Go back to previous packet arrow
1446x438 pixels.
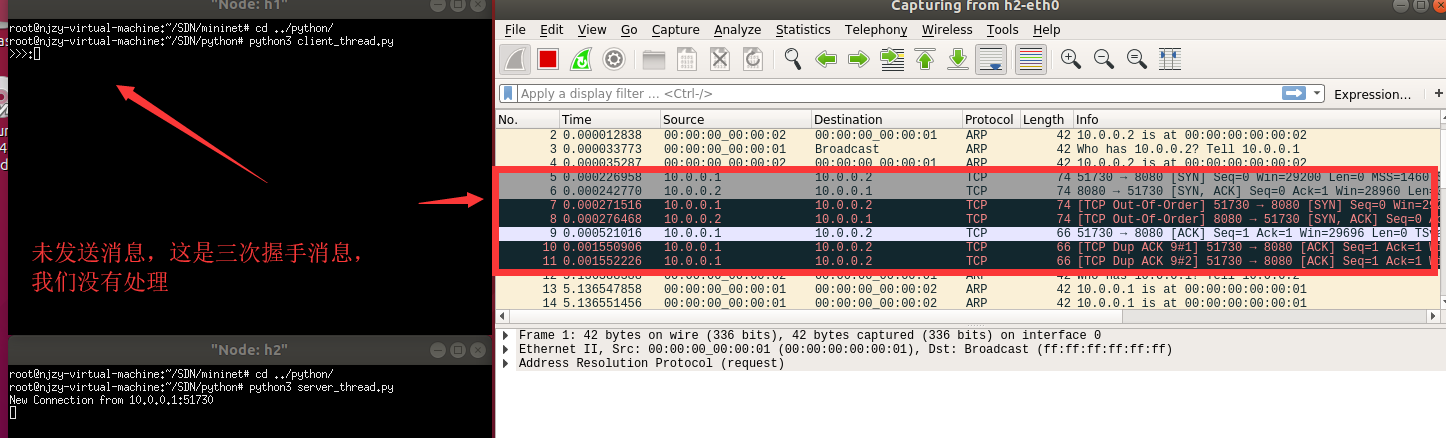coord(826,59)
